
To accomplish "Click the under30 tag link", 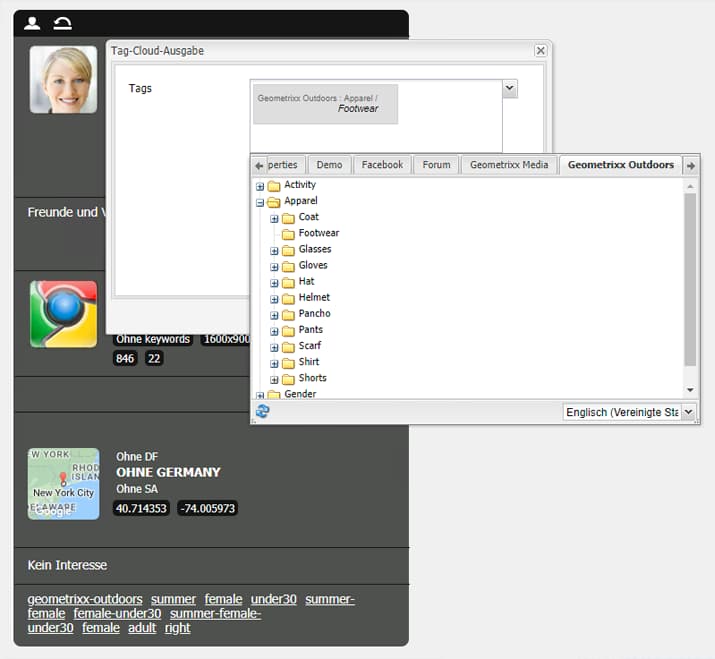I will click(x=274, y=599).
